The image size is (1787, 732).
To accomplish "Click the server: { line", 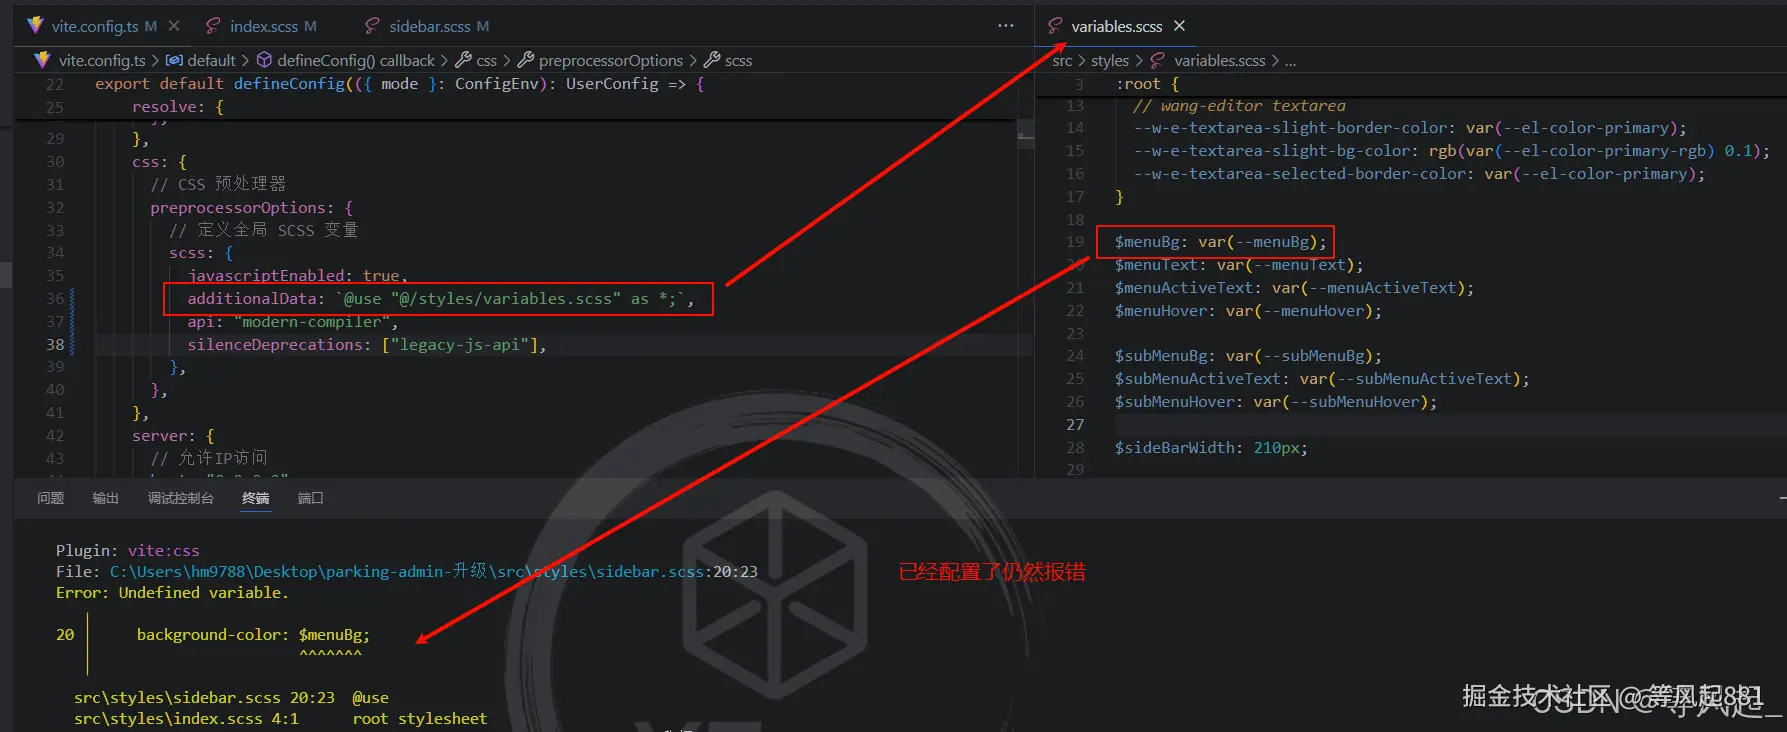I will (173, 435).
